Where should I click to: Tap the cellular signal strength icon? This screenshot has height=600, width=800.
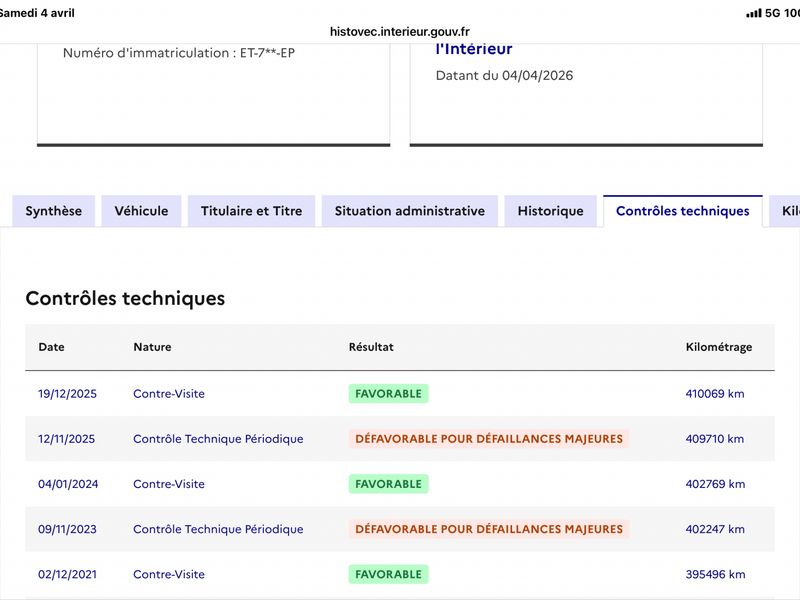click(753, 13)
